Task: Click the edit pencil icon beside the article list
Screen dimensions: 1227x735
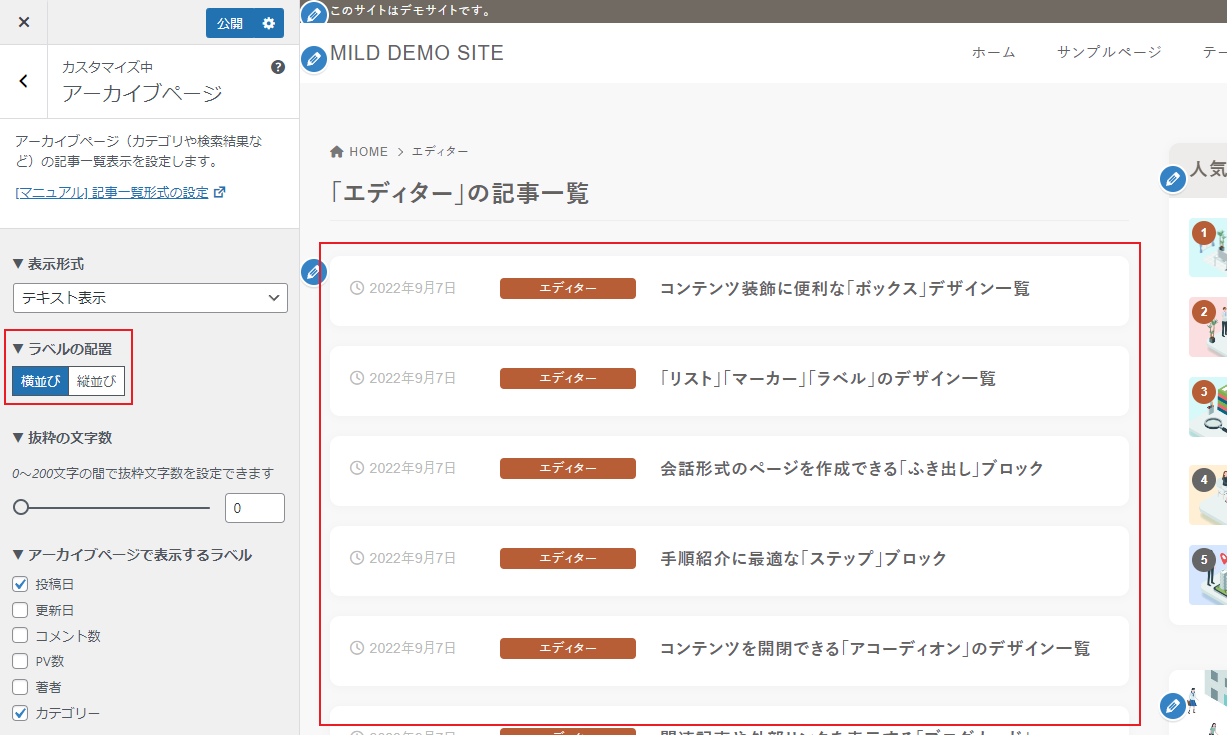Action: 313,272
